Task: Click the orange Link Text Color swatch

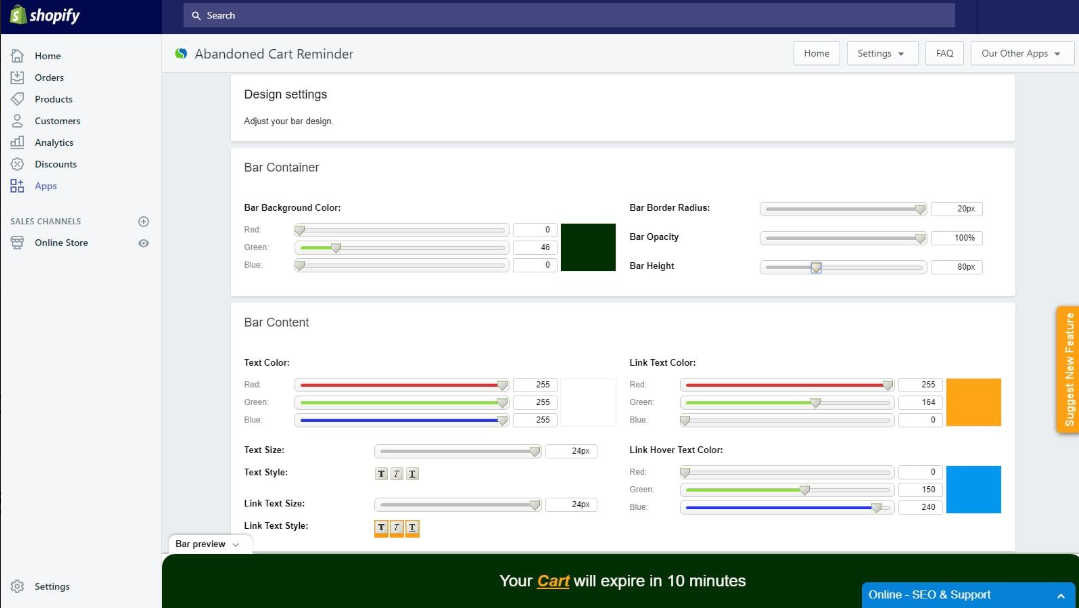Action: coord(973,402)
